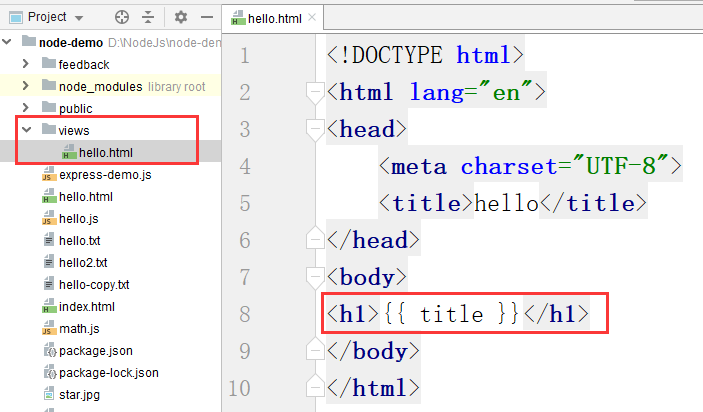Image resolution: width=703 pixels, height=412 pixels.
Task: Select the hello.html editor tab
Action: pos(273,18)
